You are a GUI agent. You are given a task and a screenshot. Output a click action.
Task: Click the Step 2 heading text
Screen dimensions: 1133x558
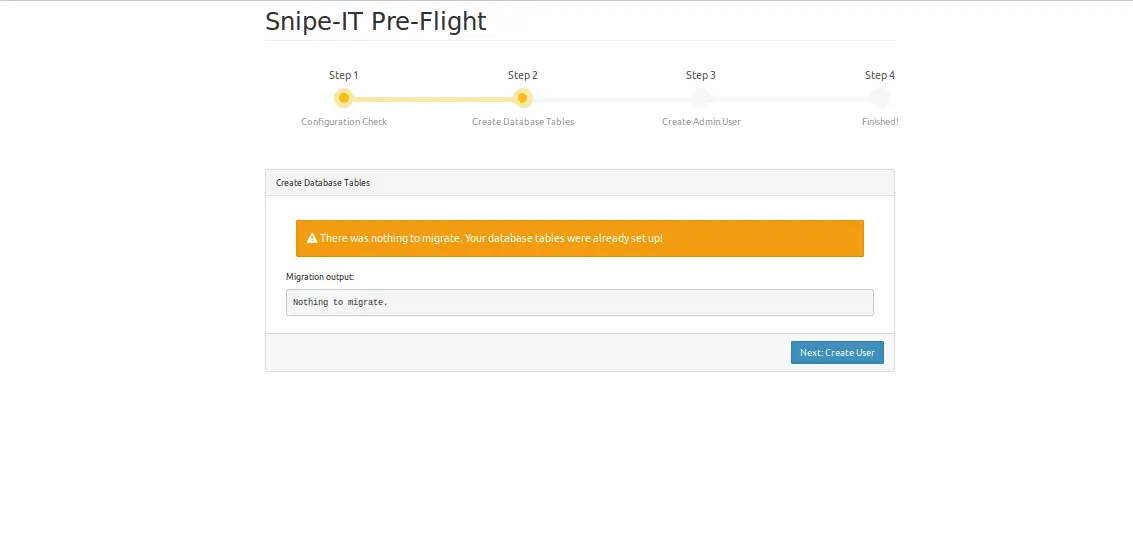coord(522,75)
